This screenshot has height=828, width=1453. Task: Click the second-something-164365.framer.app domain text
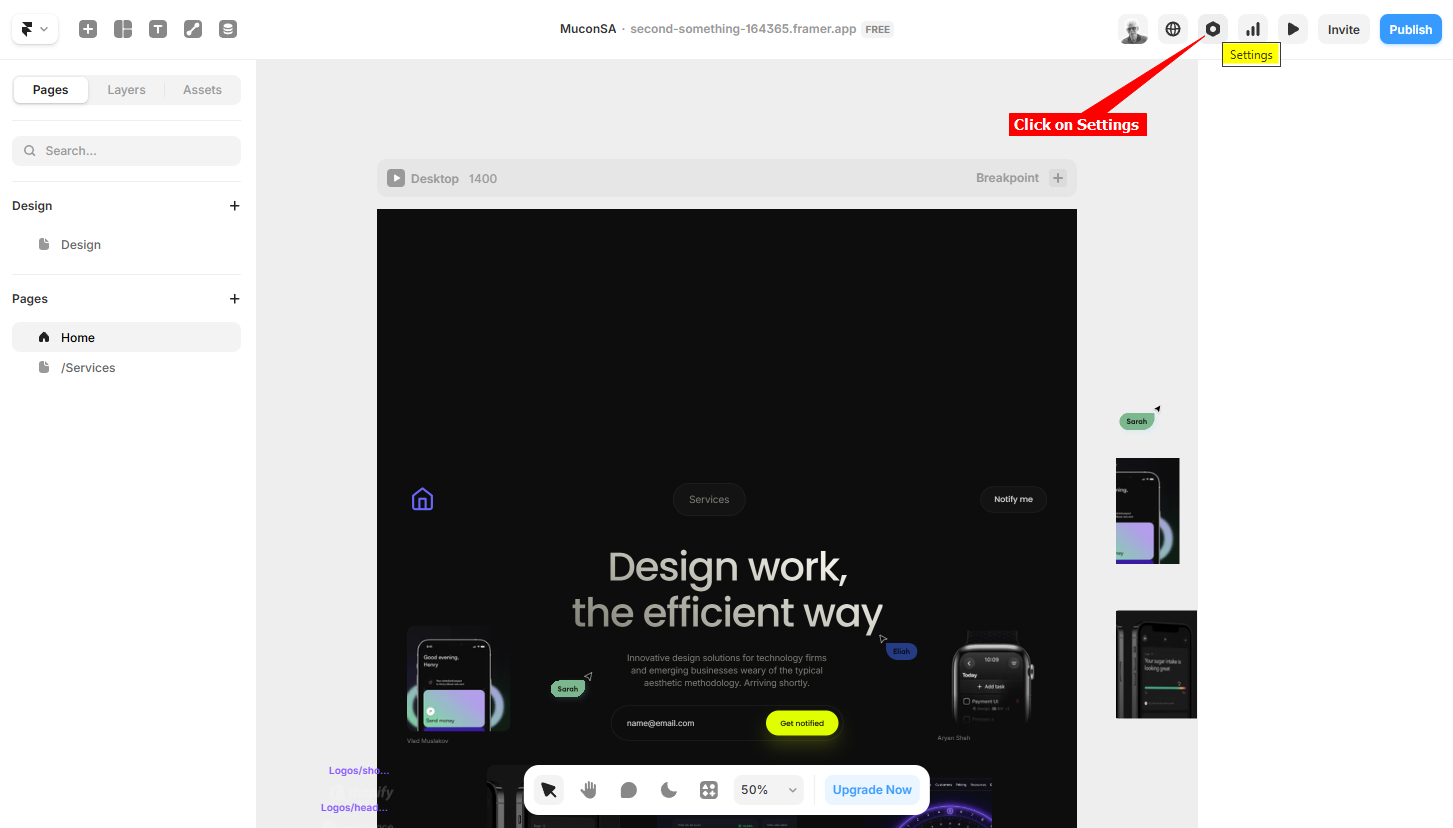[x=743, y=29]
